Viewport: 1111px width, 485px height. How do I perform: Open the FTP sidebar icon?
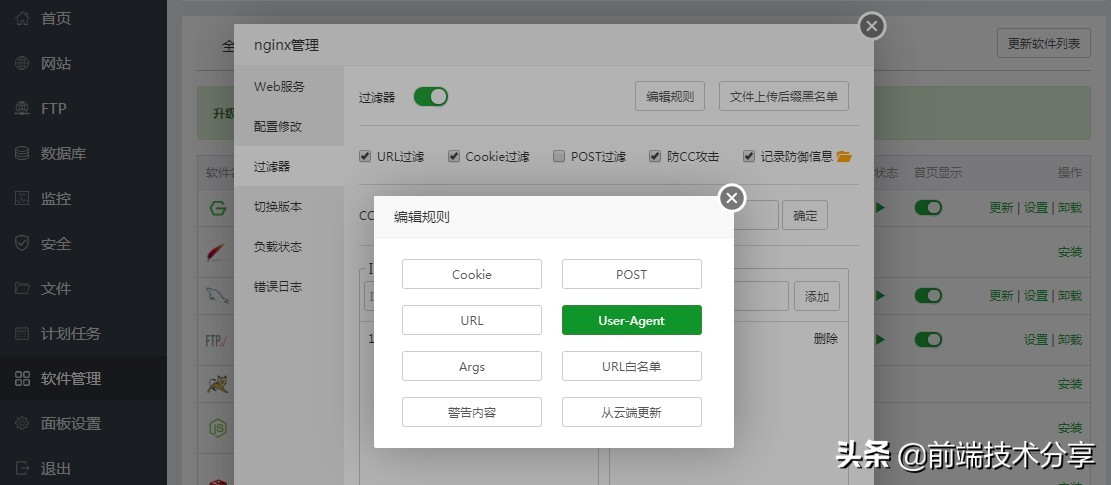click(22, 108)
